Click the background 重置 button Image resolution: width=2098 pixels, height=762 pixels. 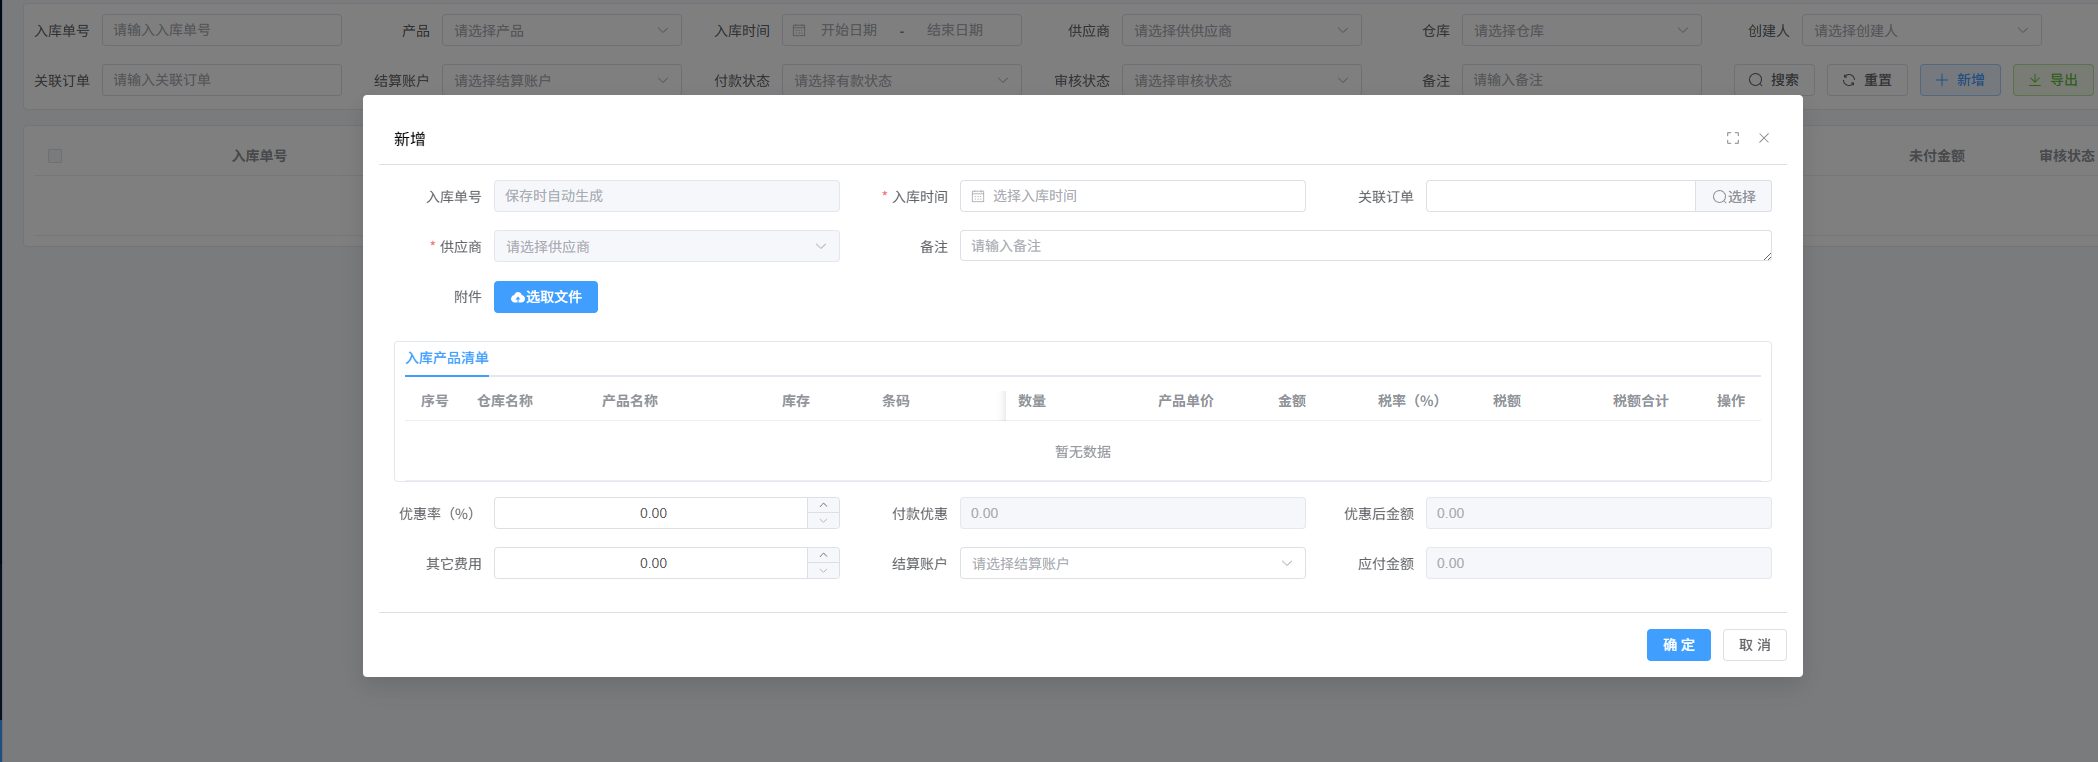[1867, 80]
